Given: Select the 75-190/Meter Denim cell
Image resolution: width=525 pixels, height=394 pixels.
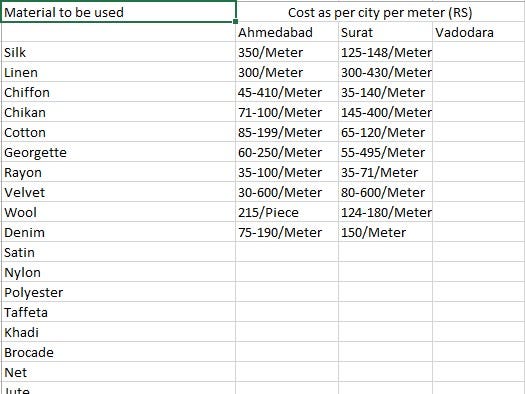Looking at the screenshot, I should pos(287,232).
